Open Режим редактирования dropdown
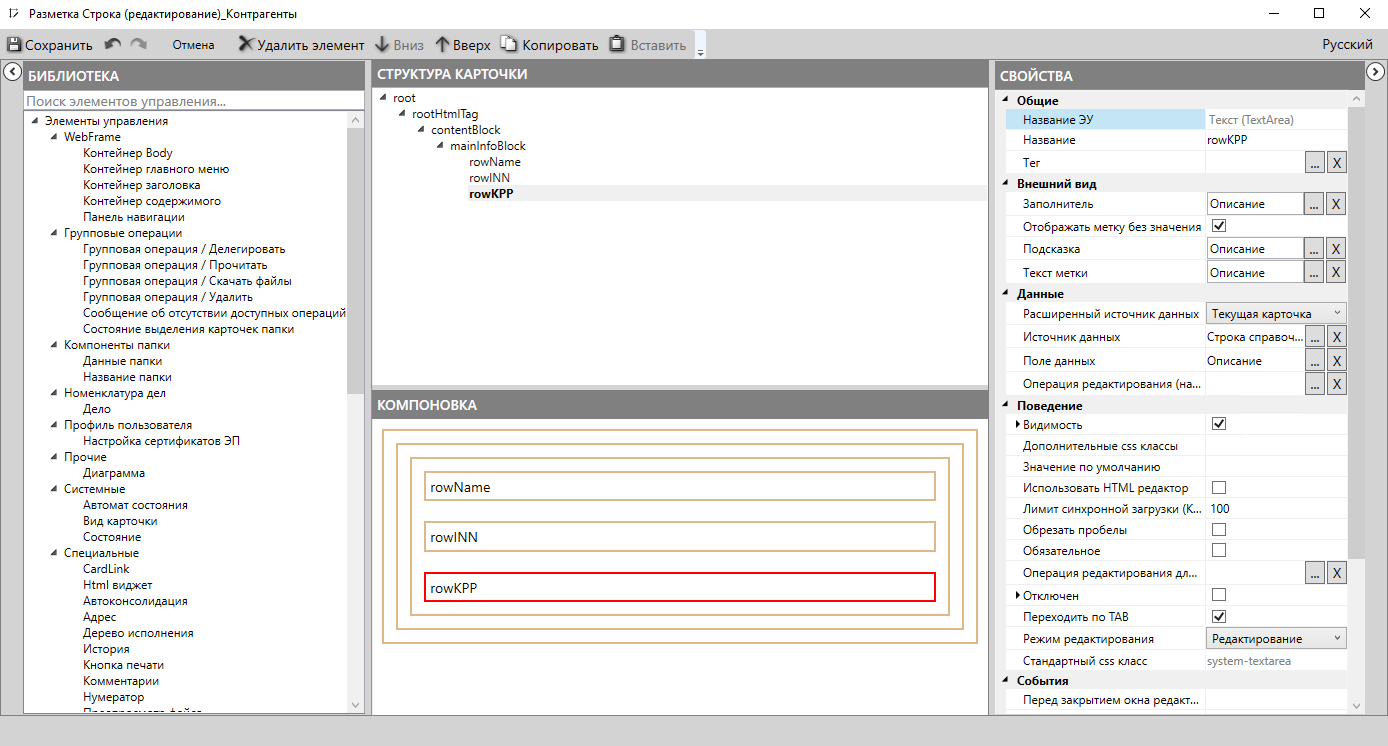This screenshot has height=746, width=1388. click(1276, 638)
